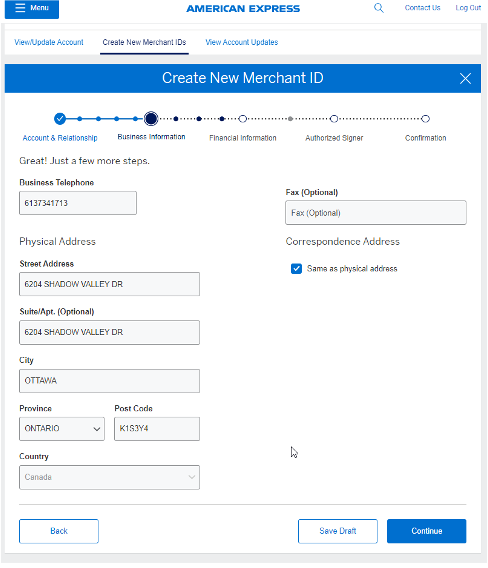488x568 pixels.
Task: Click the Business Information step circle
Action: pos(151,118)
